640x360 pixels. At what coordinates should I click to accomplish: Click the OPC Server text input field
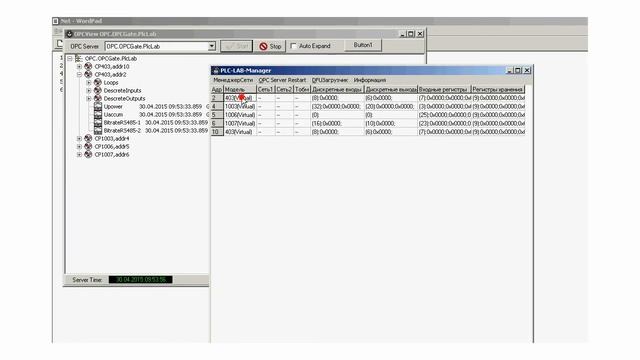point(157,47)
